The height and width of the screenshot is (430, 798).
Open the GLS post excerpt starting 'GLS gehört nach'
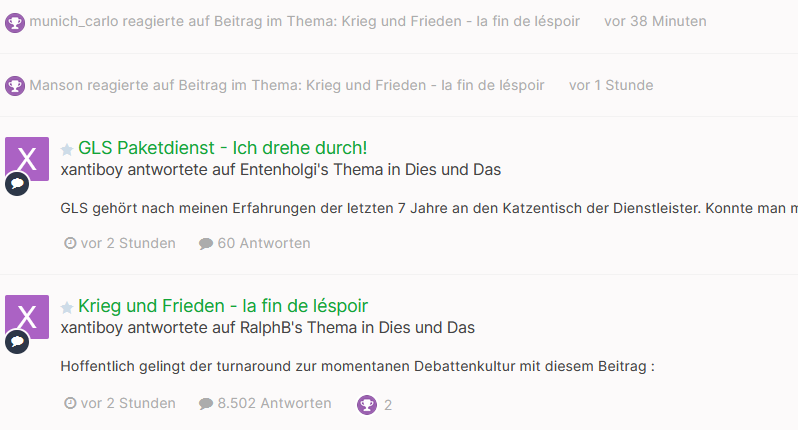click(429, 208)
